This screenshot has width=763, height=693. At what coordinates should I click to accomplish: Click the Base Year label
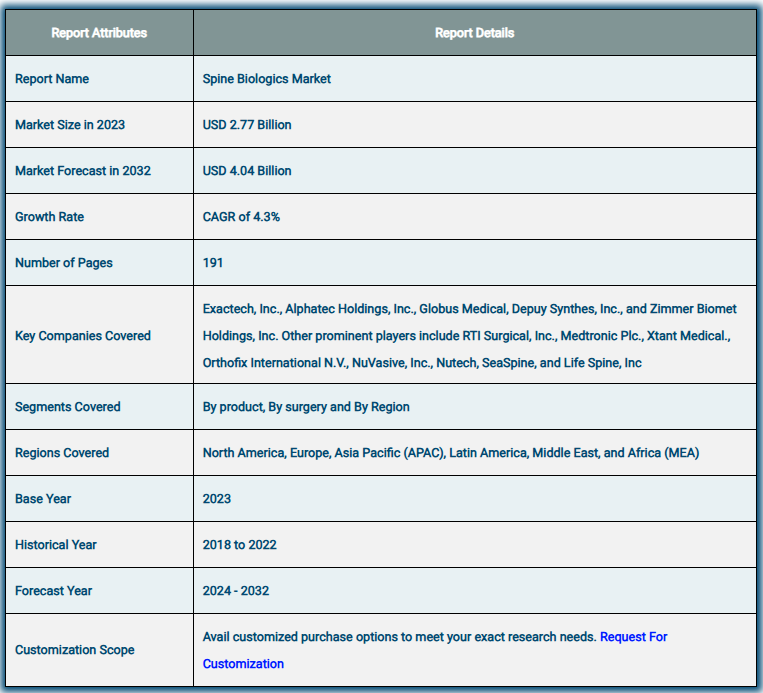point(43,499)
